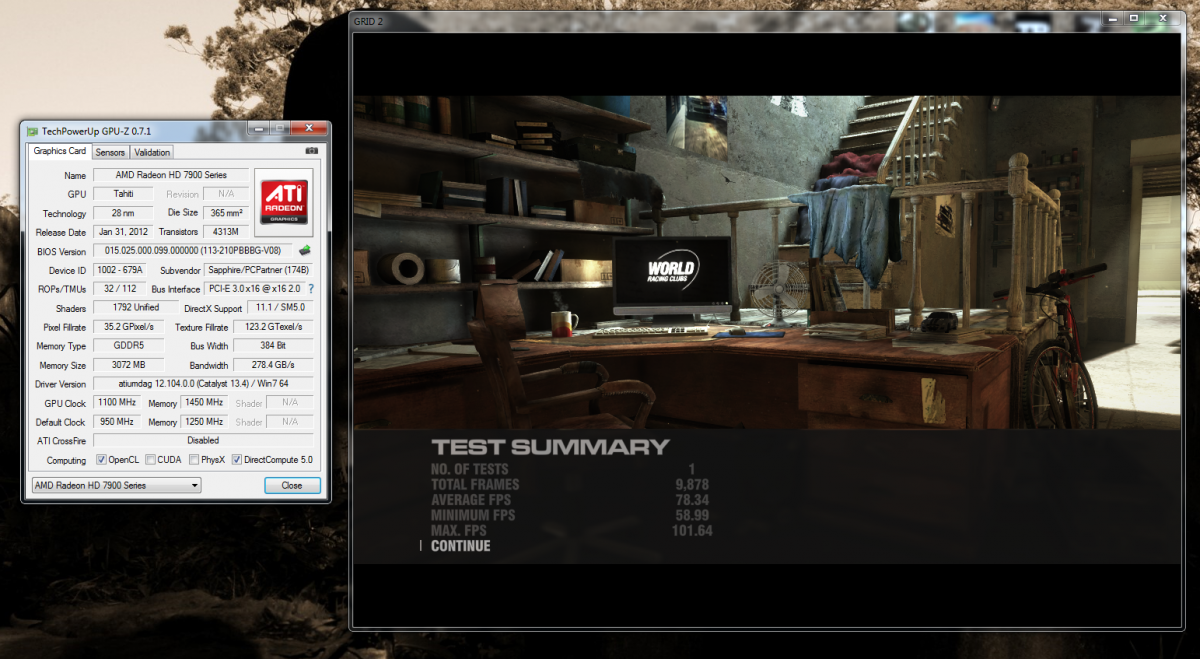This screenshot has width=1200, height=659.
Task: Click the Transistors 4313M value
Action: [x=226, y=232]
